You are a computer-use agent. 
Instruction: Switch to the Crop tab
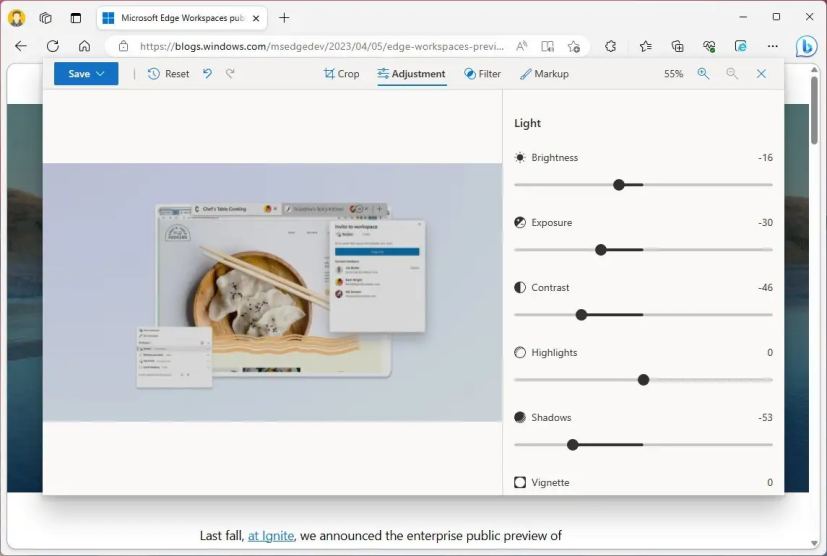click(x=341, y=74)
